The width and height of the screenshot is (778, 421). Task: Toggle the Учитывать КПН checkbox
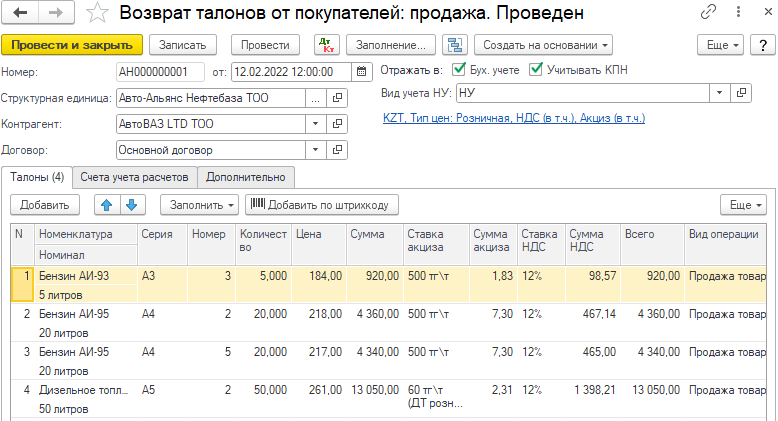tap(536, 70)
